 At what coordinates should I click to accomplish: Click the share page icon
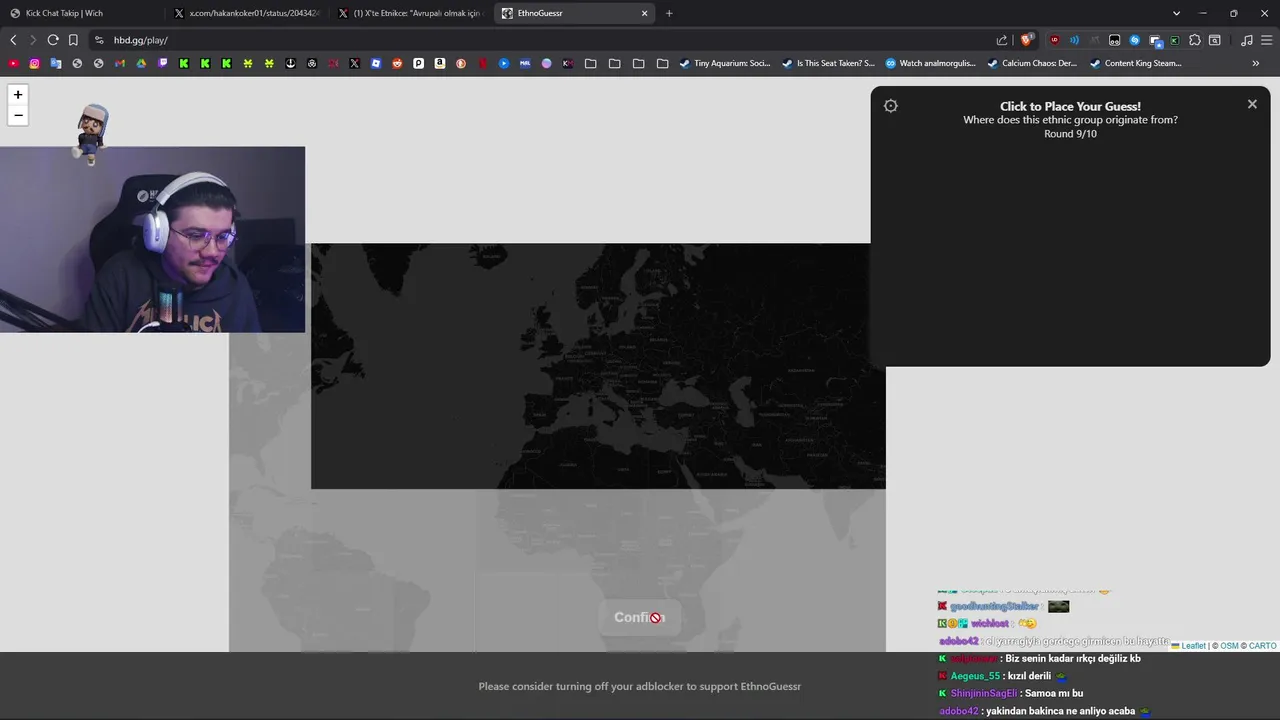[1002, 40]
